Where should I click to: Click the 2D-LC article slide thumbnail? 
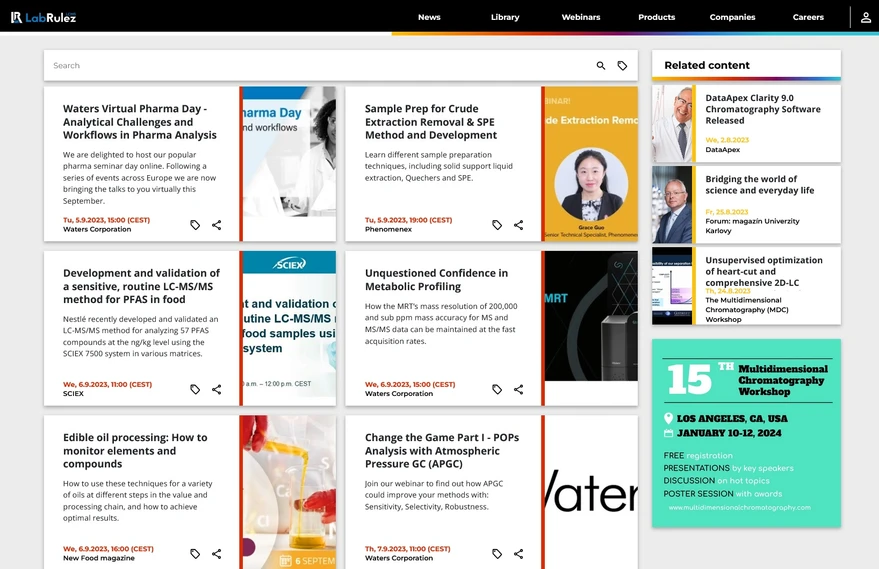coord(672,286)
